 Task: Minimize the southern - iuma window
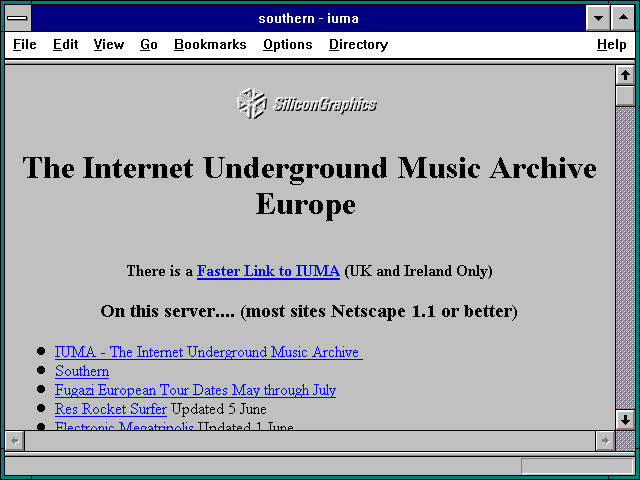tap(598, 18)
